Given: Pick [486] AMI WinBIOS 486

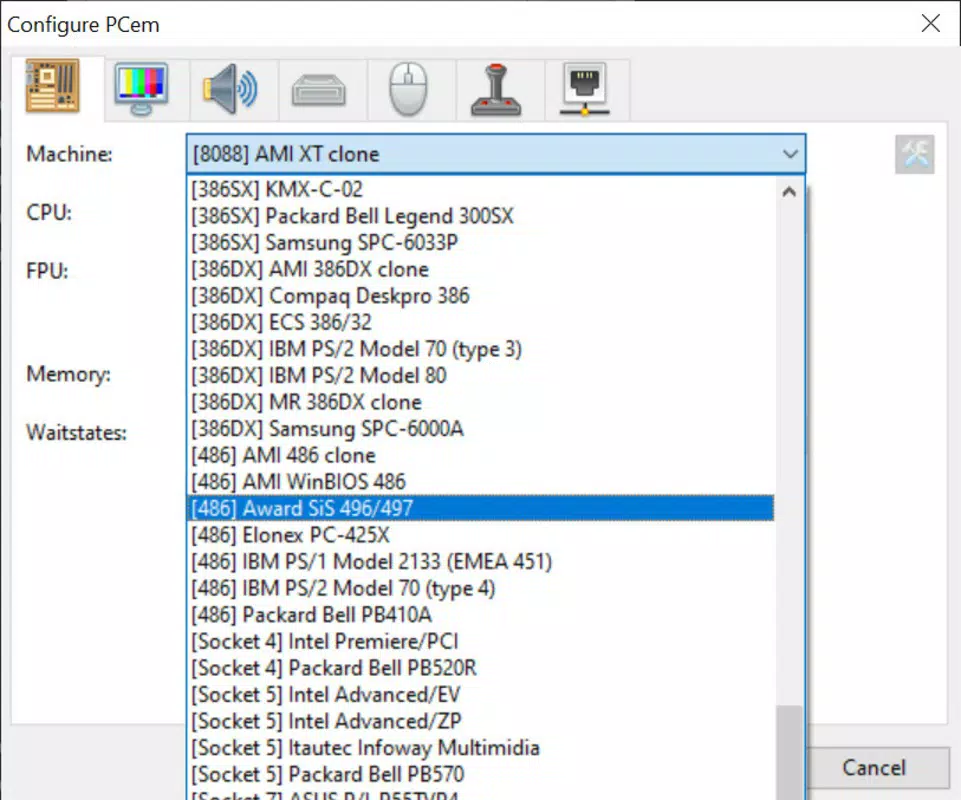Looking at the screenshot, I should [480, 482].
